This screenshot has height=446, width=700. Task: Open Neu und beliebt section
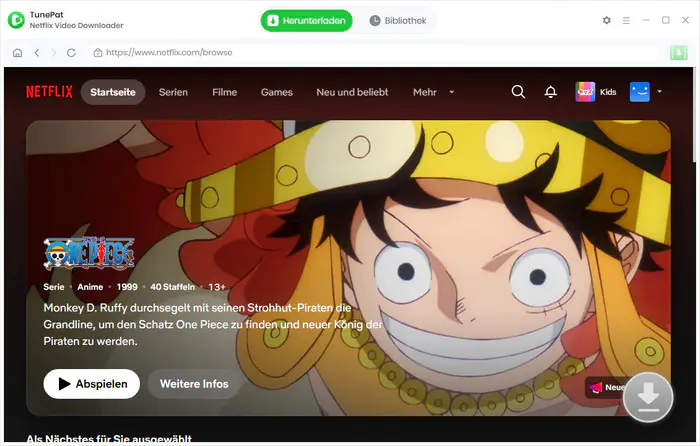[352, 92]
